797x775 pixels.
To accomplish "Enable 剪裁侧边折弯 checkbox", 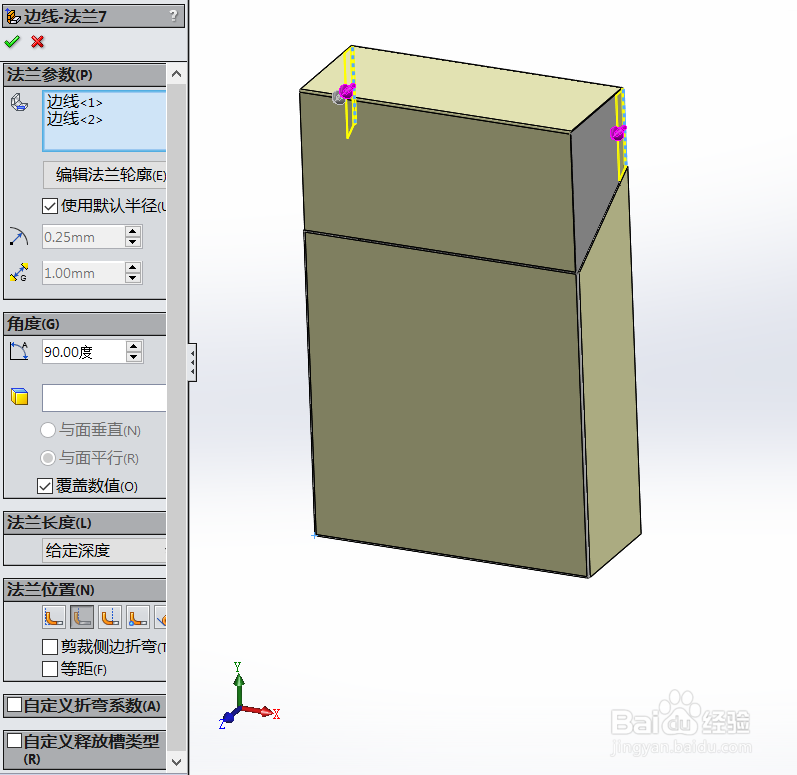I will click(50, 647).
